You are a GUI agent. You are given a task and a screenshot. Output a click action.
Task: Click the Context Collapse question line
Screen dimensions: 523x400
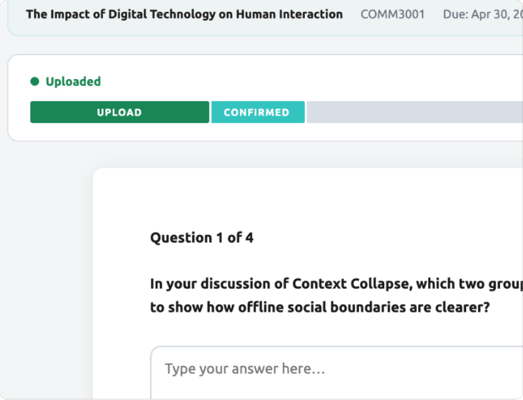point(336,284)
